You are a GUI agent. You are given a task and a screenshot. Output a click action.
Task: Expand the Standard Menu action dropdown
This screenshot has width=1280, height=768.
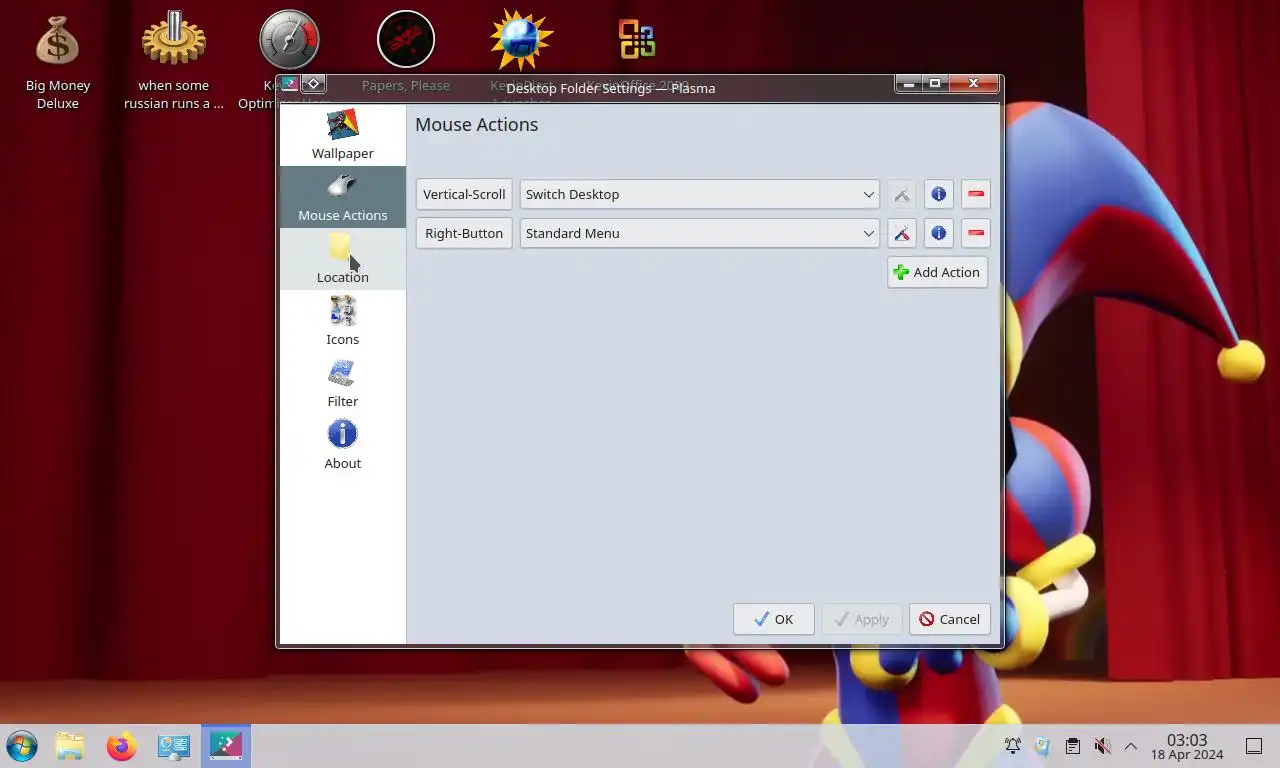(699, 233)
